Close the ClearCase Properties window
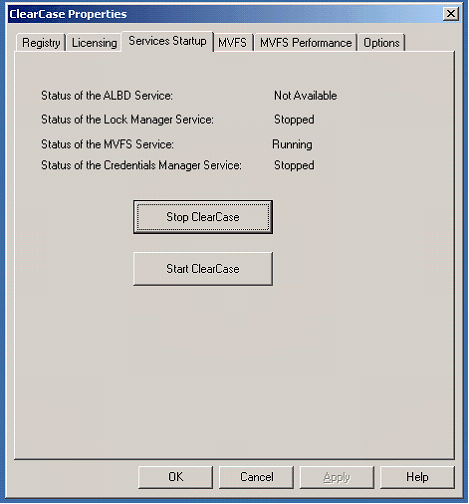Image resolution: width=469 pixels, height=504 pixels. tap(451, 14)
